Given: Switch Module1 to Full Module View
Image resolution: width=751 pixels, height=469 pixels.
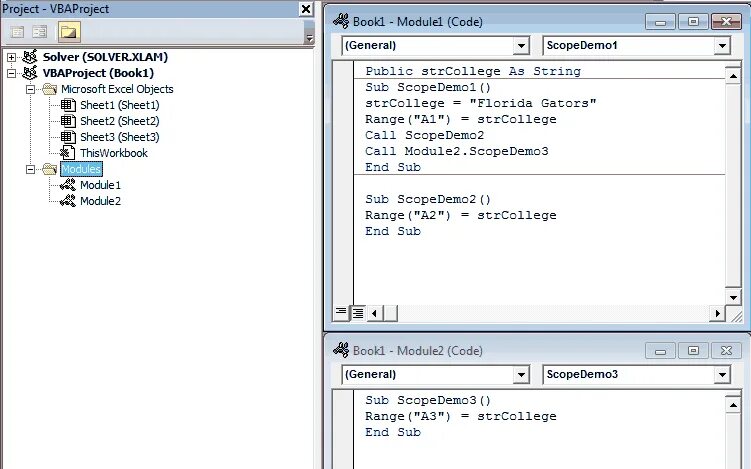Looking at the screenshot, I should coord(357,313).
